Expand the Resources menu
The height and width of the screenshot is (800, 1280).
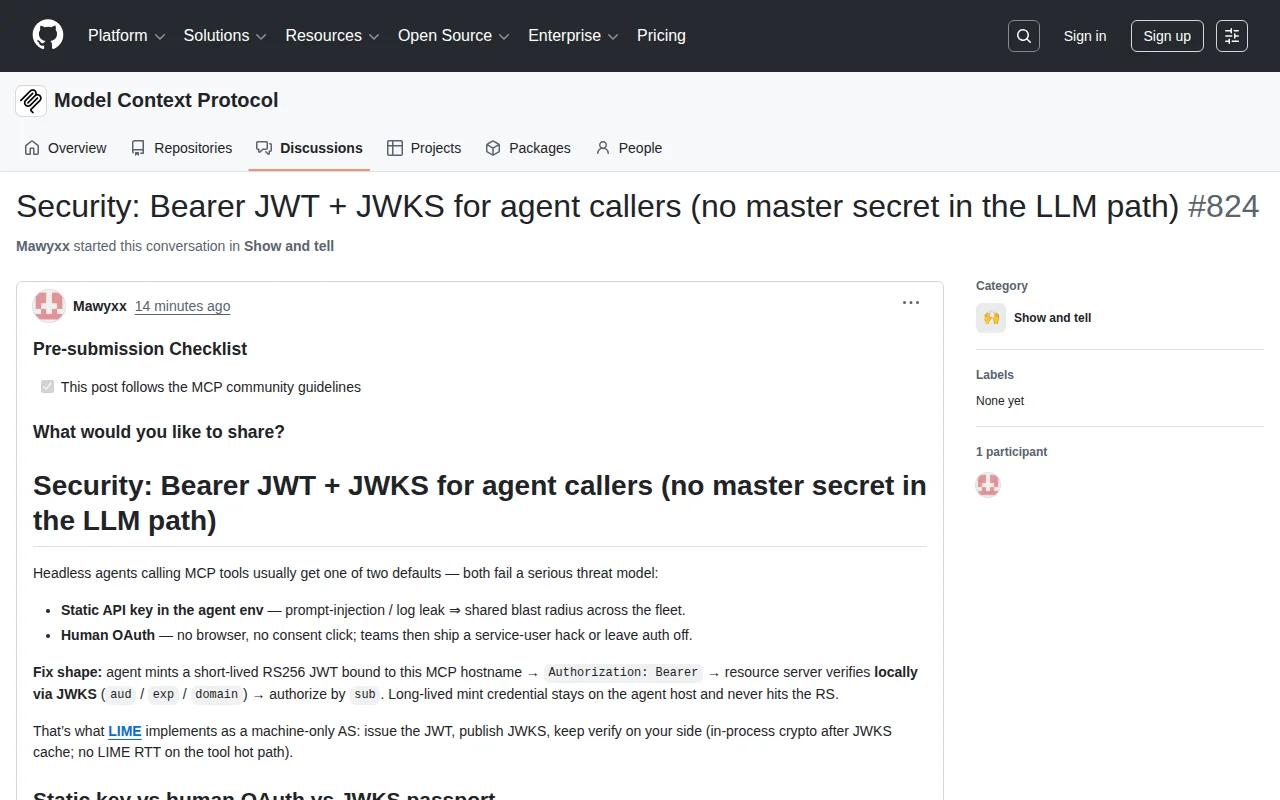332,36
